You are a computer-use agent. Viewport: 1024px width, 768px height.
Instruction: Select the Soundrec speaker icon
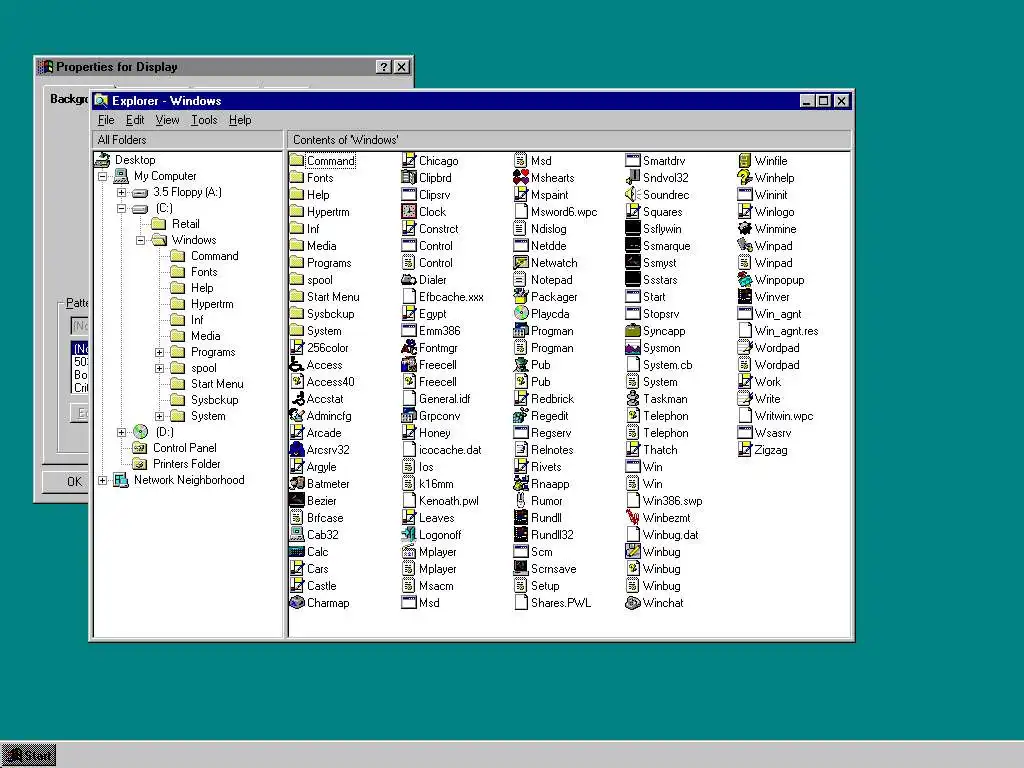[x=633, y=195]
